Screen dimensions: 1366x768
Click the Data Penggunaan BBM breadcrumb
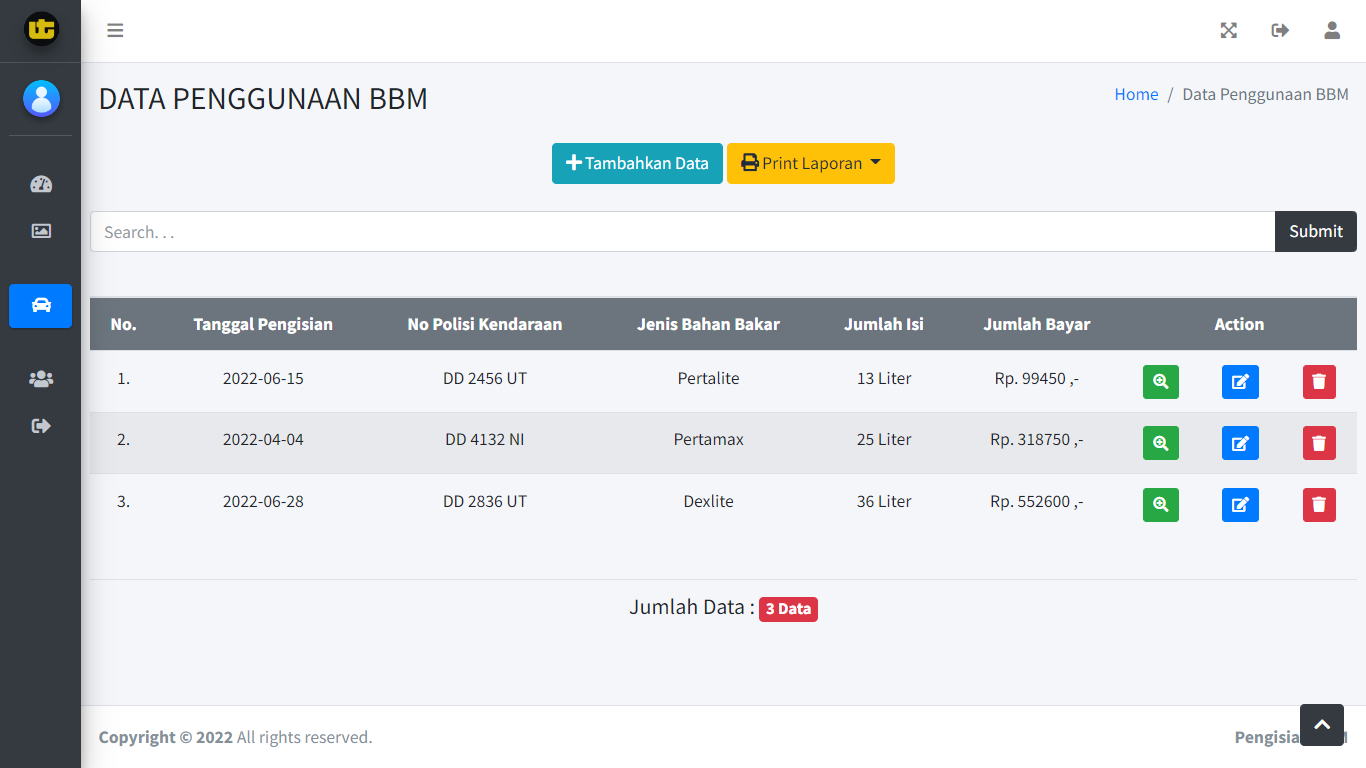(1265, 94)
